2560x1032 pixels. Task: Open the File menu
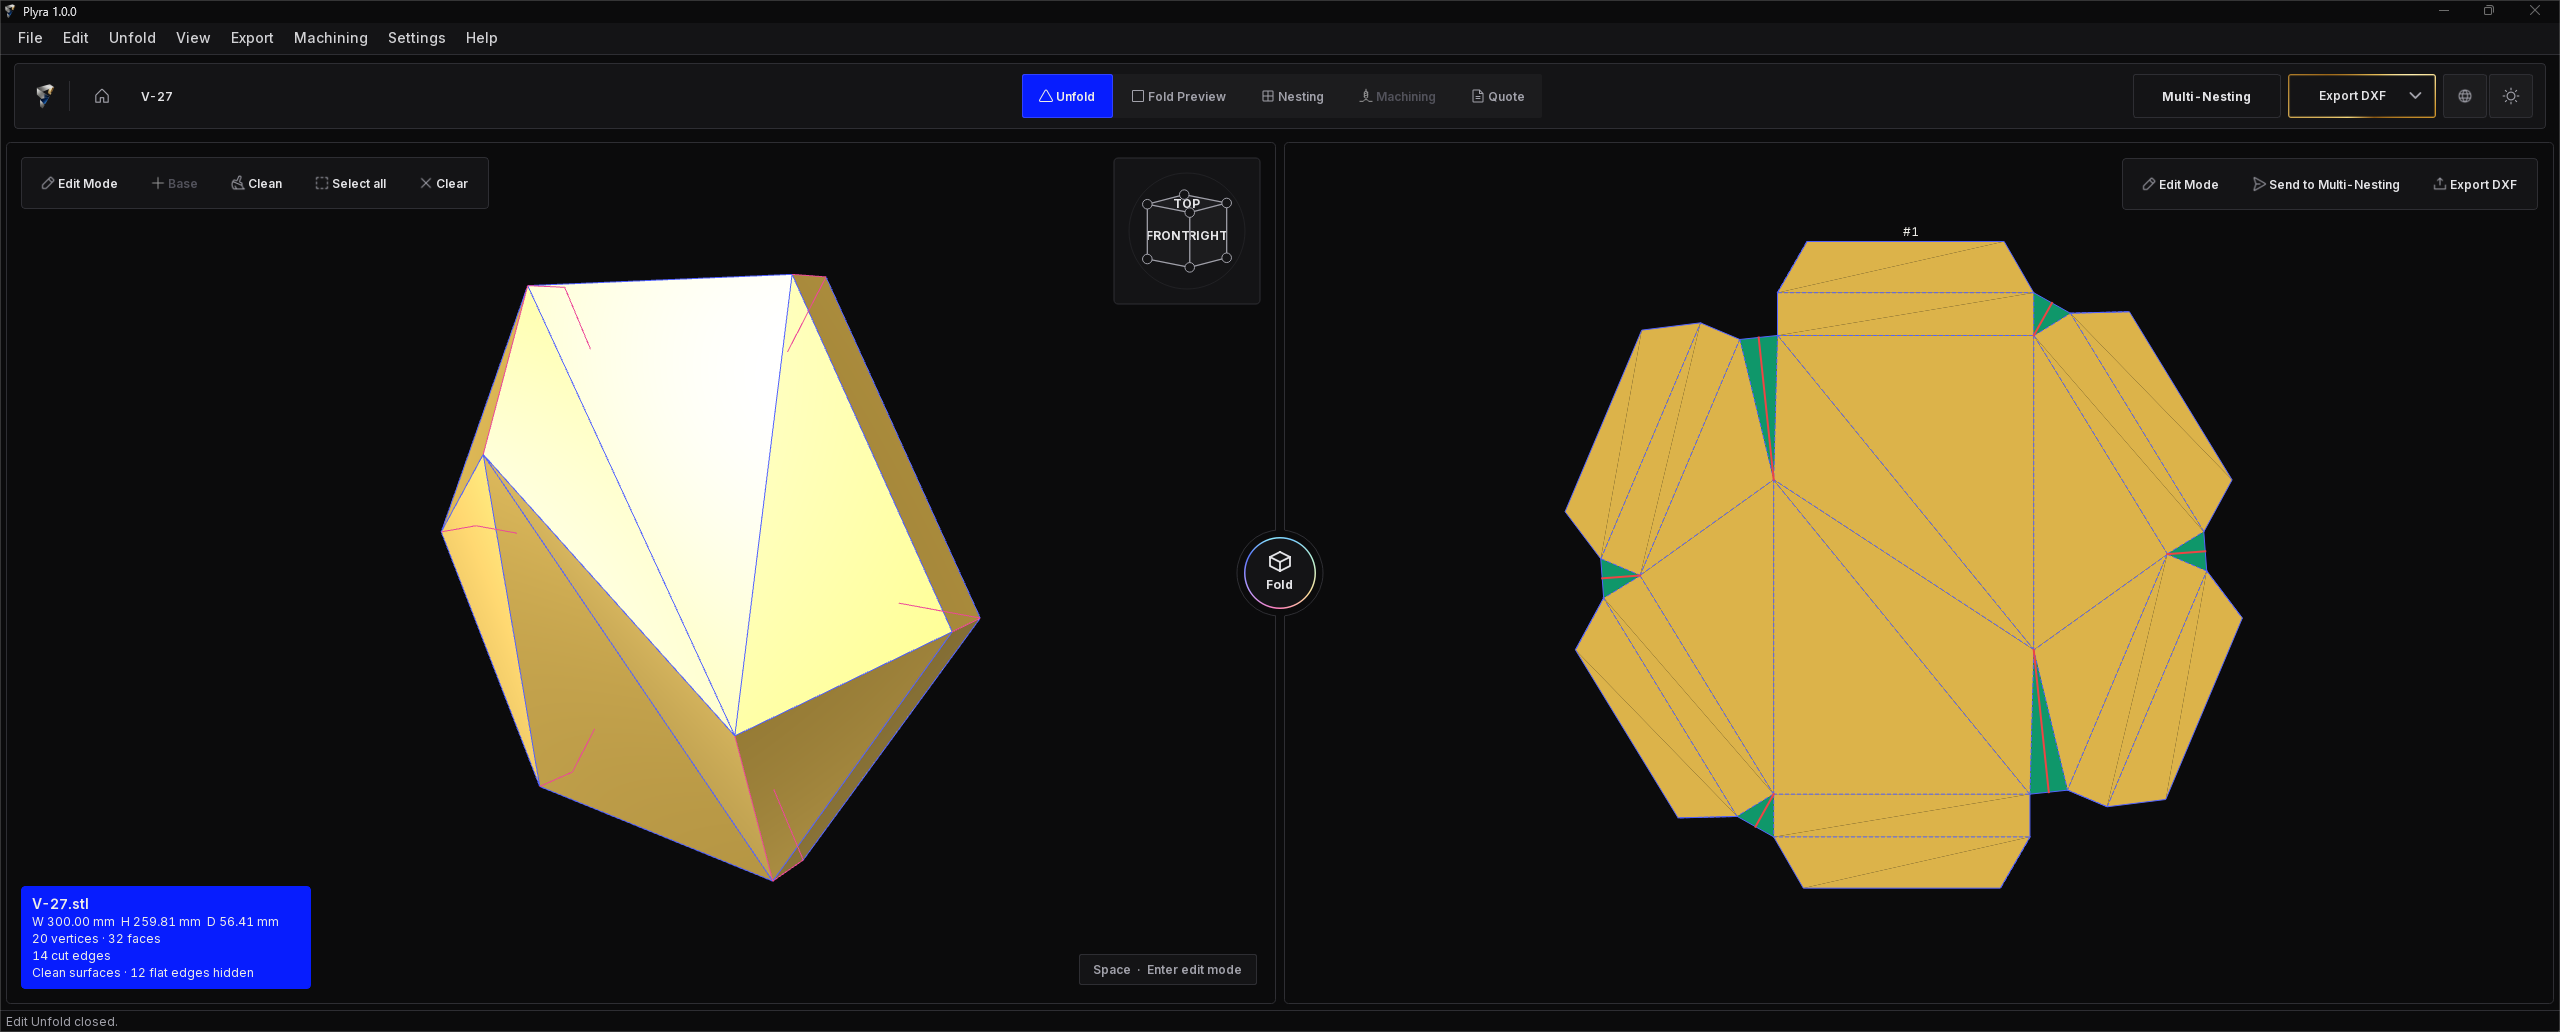(x=30, y=38)
